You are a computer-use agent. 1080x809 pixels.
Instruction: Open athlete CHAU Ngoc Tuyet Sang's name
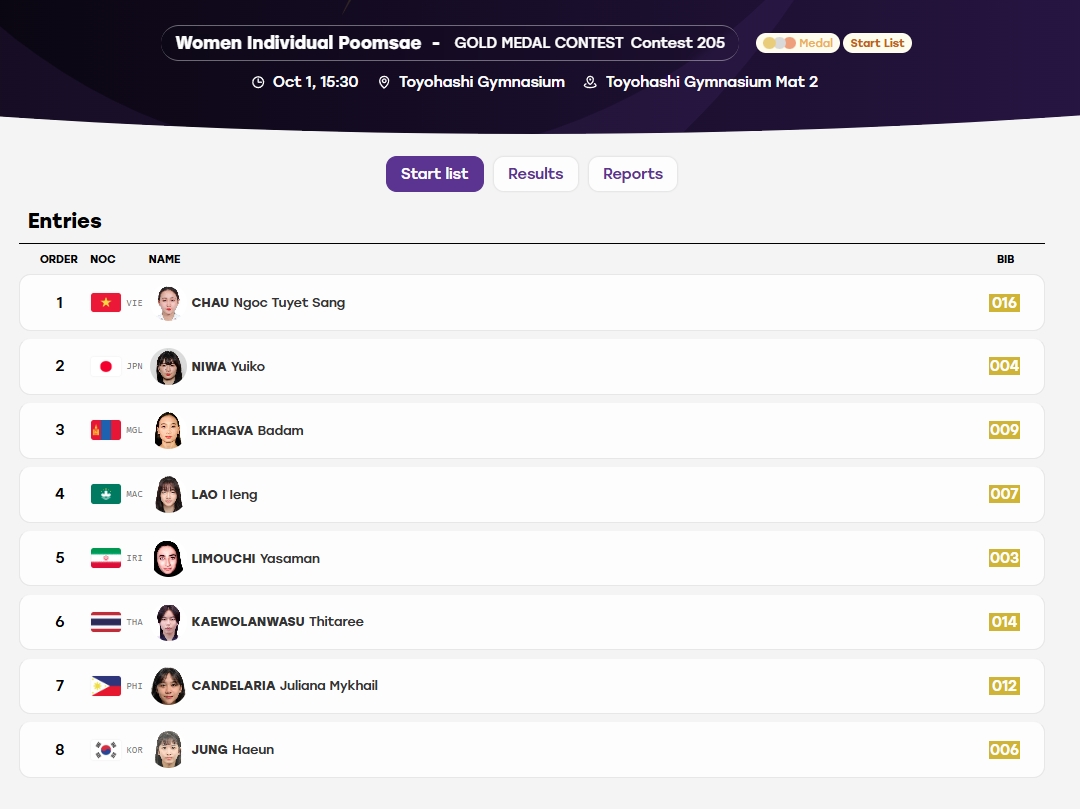[x=268, y=303]
